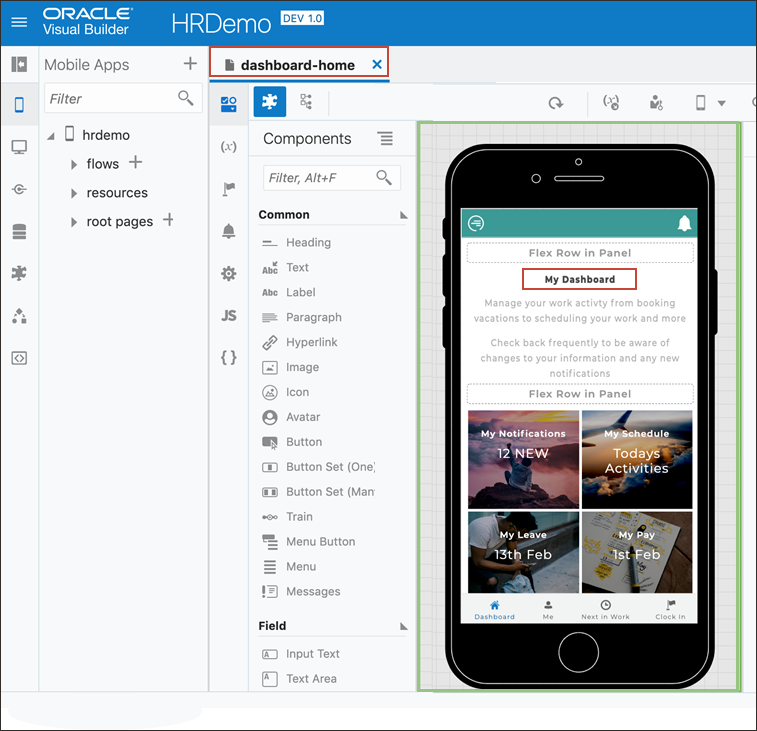Click search icon in Components filter
Screen dimensions: 757x731
pyautogui.click(x=384, y=178)
